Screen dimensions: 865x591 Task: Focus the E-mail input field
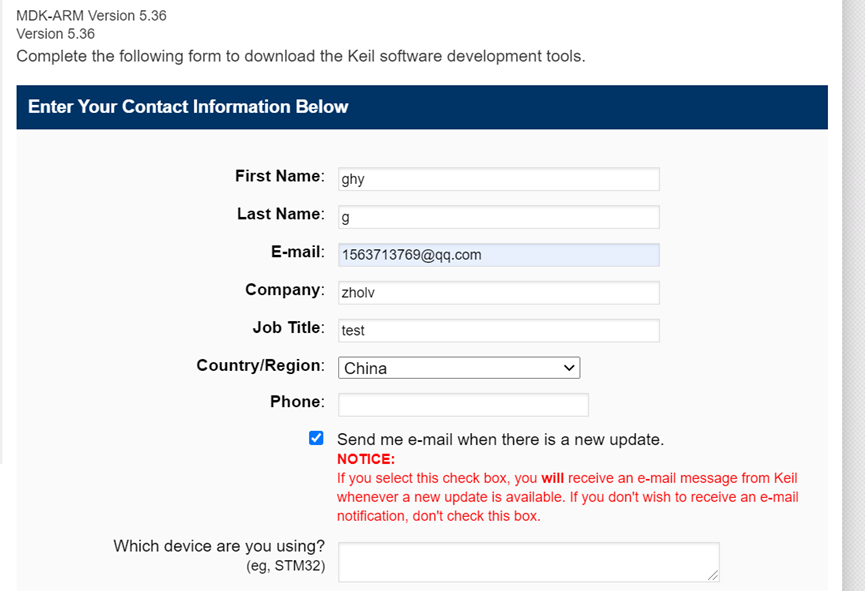click(499, 255)
